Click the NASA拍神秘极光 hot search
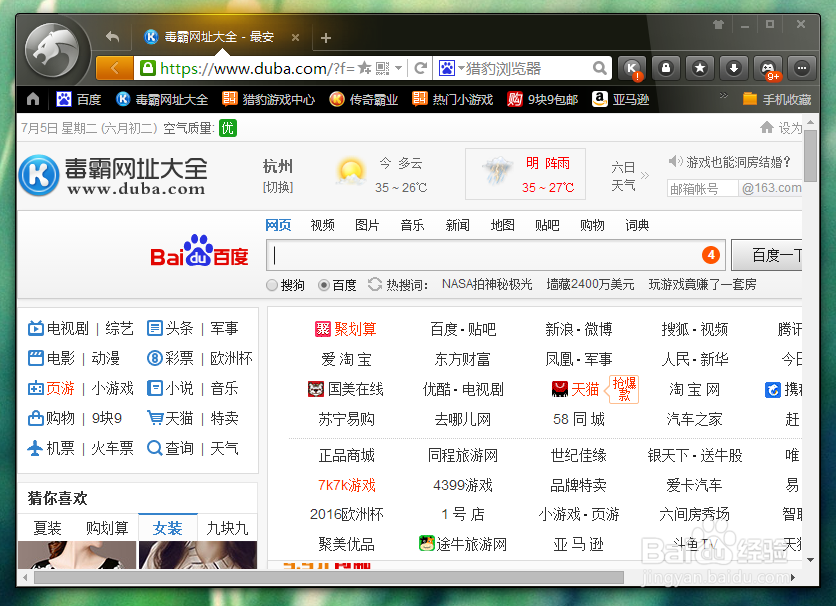 pyautogui.click(x=487, y=284)
